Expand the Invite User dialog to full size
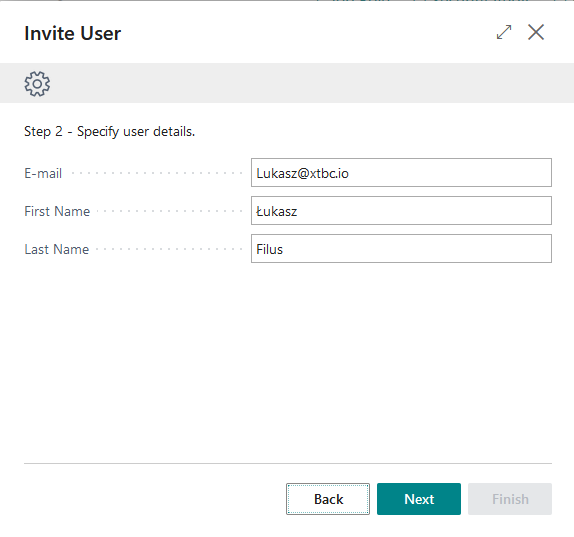The width and height of the screenshot is (574, 537). [504, 32]
